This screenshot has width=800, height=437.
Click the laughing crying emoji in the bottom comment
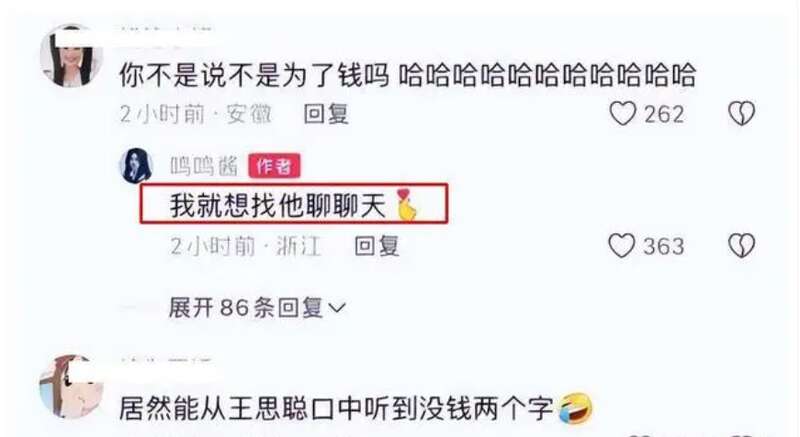pos(576,408)
